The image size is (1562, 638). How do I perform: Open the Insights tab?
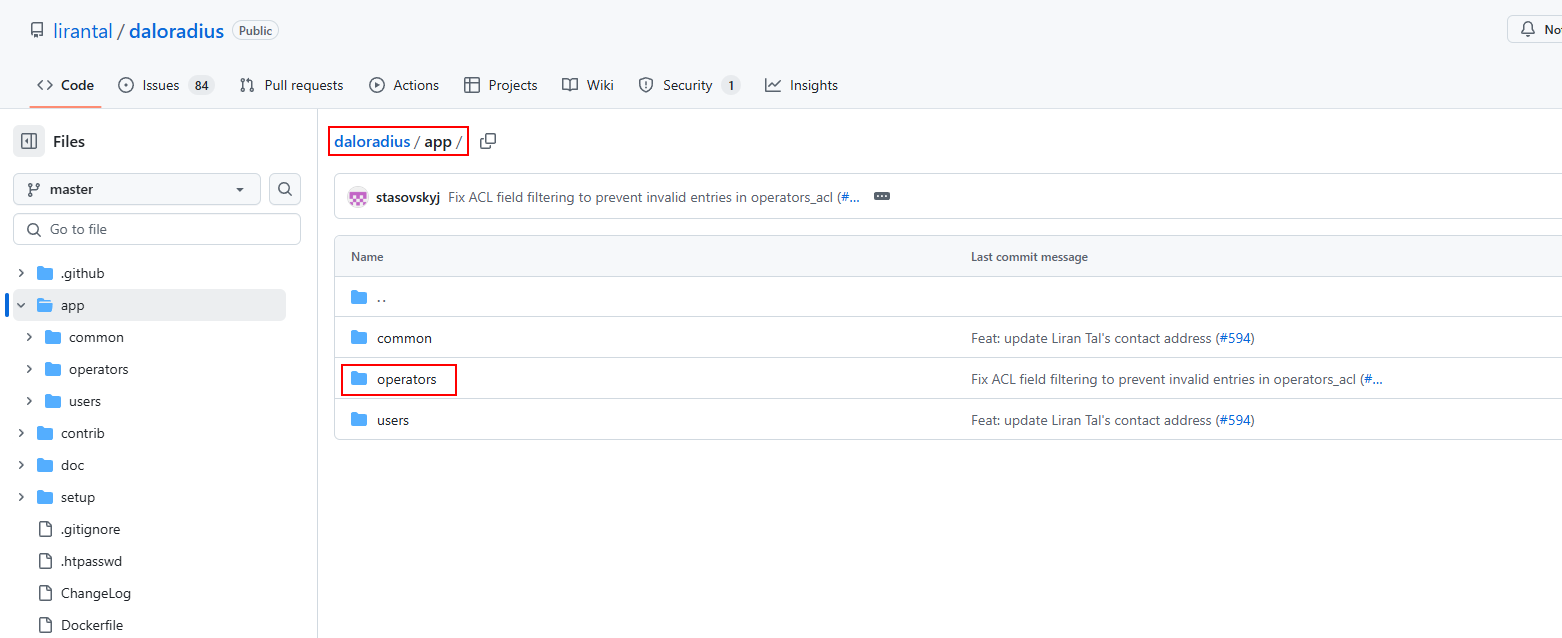coord(801,85)
